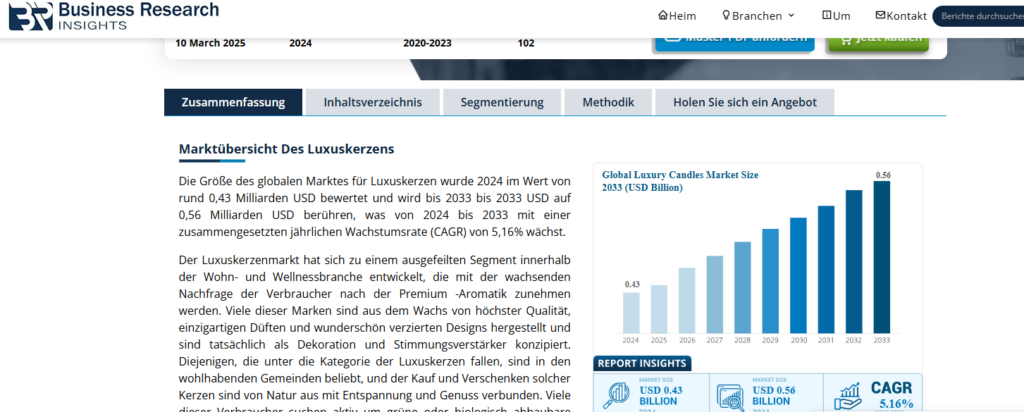
Task: Focus the Berichte durchsuchen search field
Action: point(978,16)
